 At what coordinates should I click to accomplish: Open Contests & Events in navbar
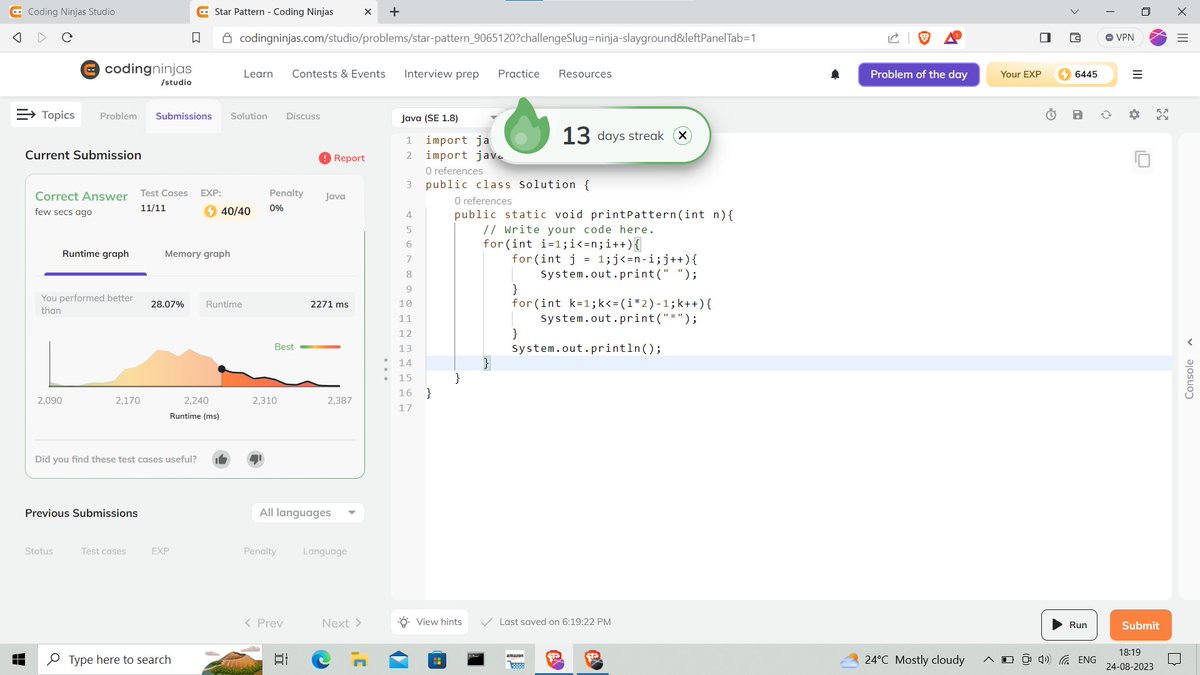(339, 74)
